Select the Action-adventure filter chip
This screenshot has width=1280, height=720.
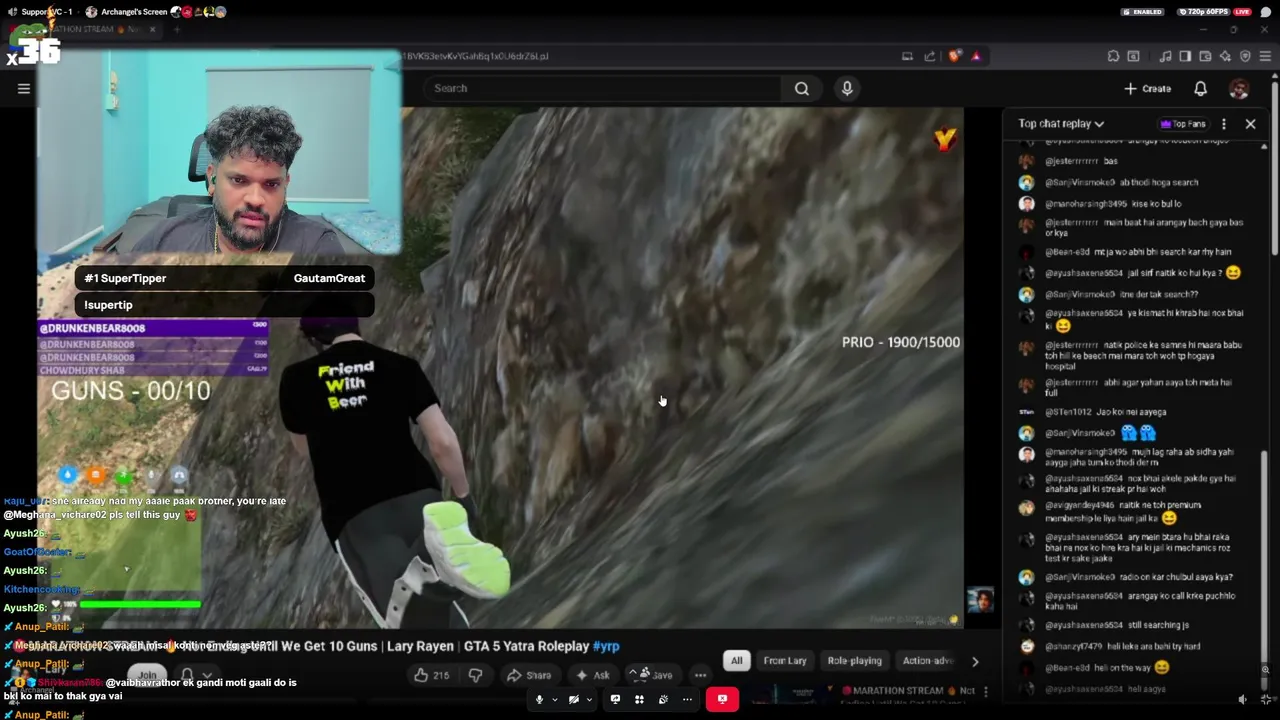[x=928, y=661]
